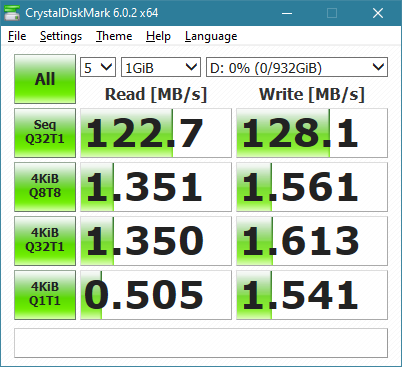
Task: Select the 4KiB Q8T8 write value 1.561
Action: click(x=312, y=187)
